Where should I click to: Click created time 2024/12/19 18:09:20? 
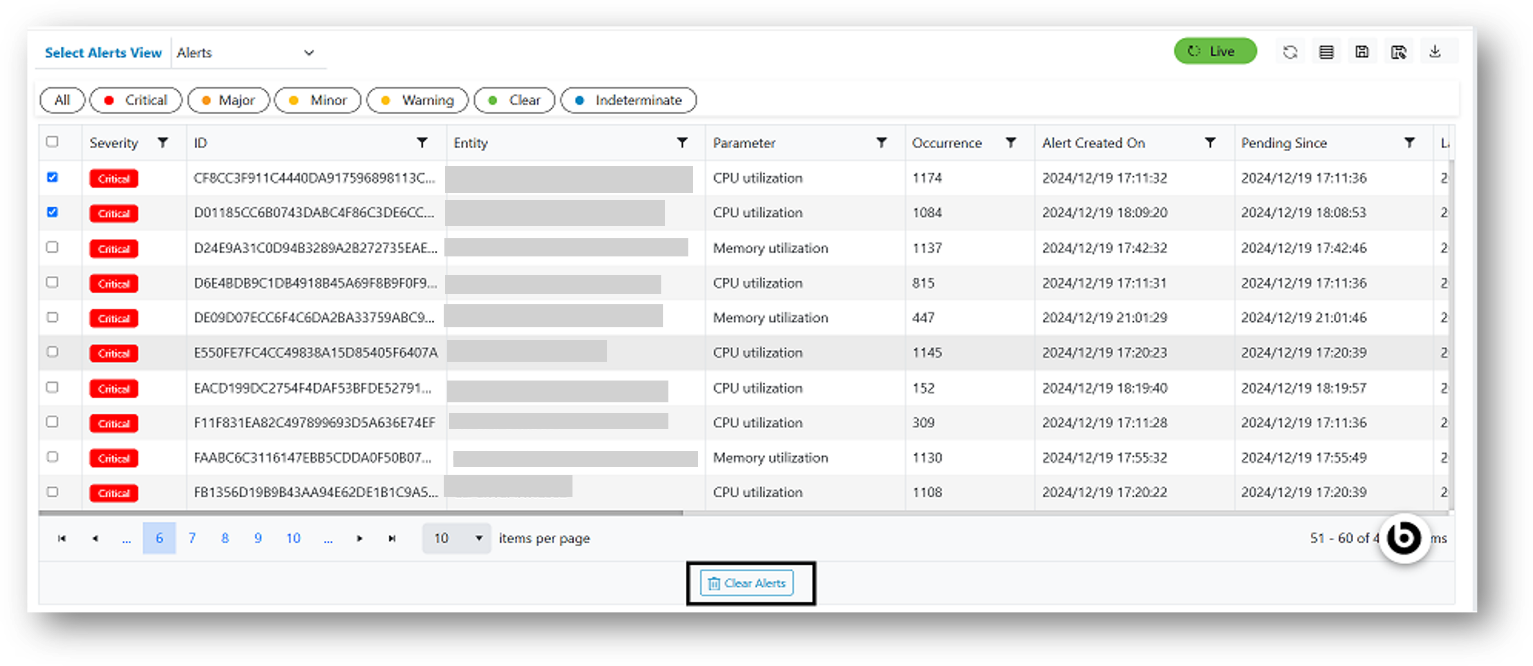[x=1104, y=213]
